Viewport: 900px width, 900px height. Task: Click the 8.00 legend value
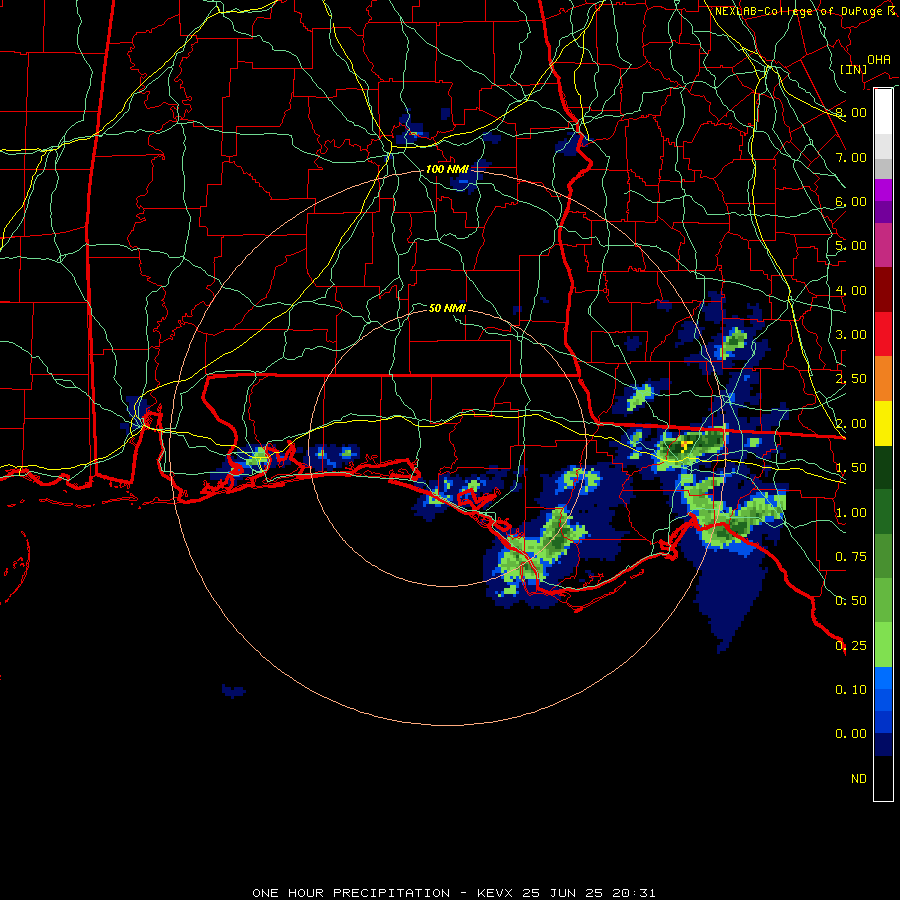click(x=851, y=112)
